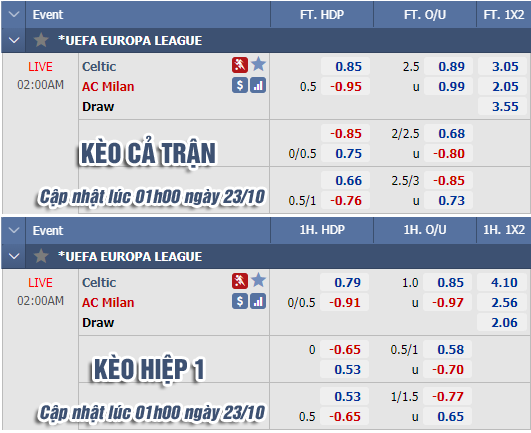Click the red live-stream icon in the first-half table
Screen dimensions: 531x433
240,281
